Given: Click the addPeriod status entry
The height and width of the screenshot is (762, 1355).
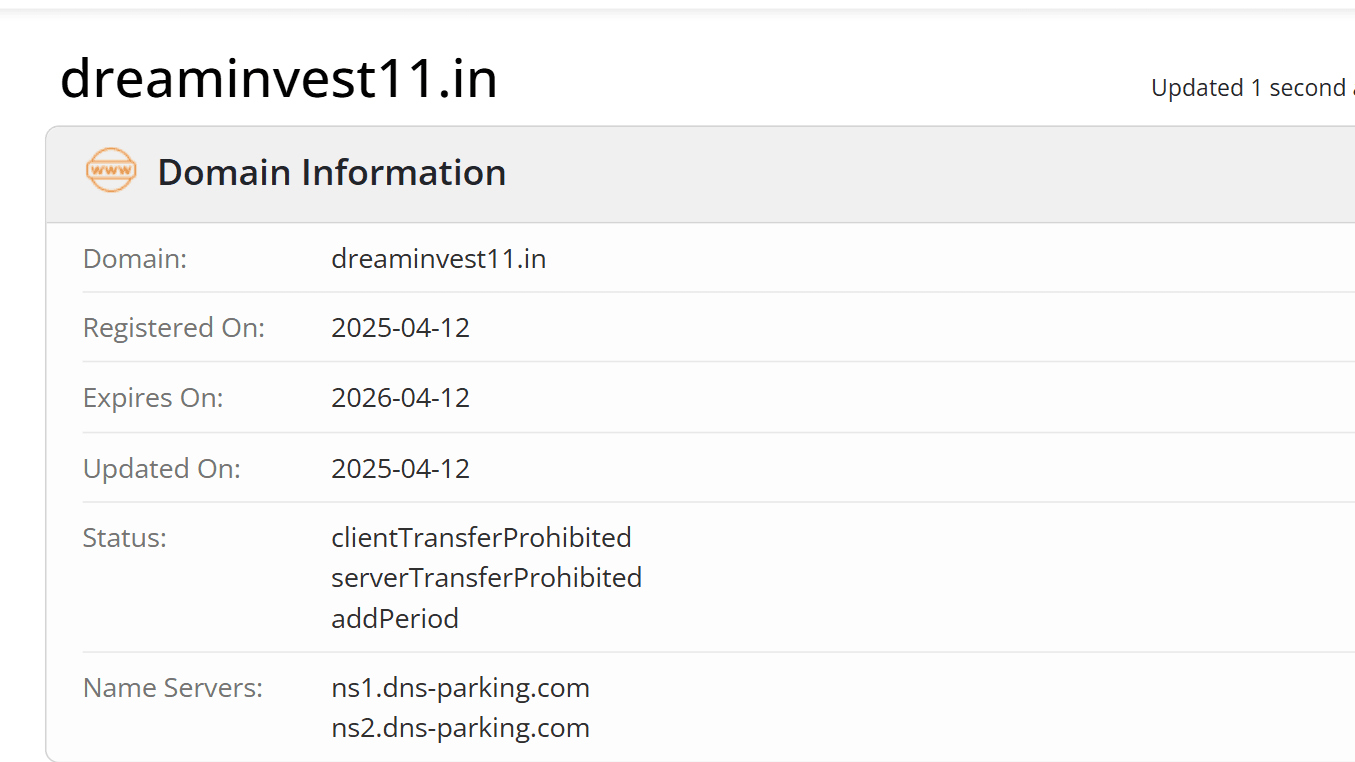Looking at the screenshot, I should [x=395, y=619].
